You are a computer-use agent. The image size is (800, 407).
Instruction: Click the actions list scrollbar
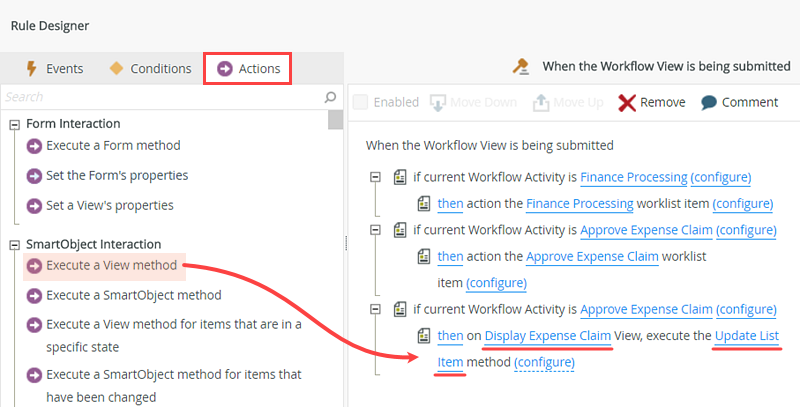(335, 250)
